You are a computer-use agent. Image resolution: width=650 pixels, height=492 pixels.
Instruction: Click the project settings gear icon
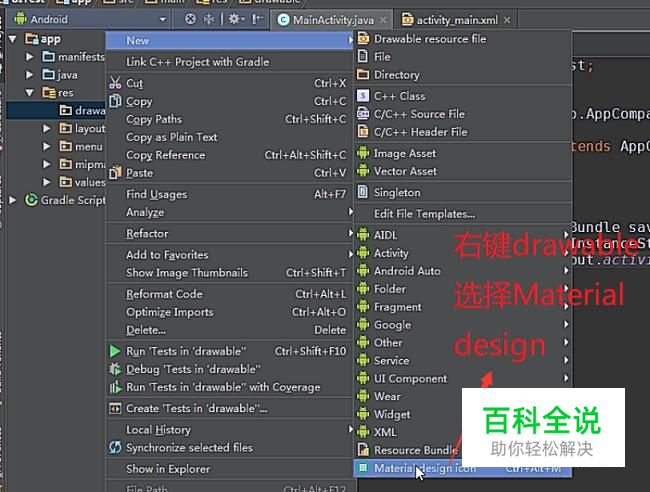click(235, 19)
